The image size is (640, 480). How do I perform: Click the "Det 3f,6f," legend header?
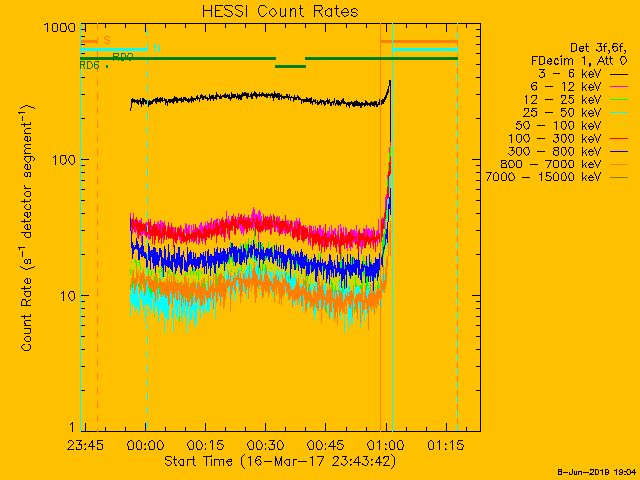tap(598, 48)
